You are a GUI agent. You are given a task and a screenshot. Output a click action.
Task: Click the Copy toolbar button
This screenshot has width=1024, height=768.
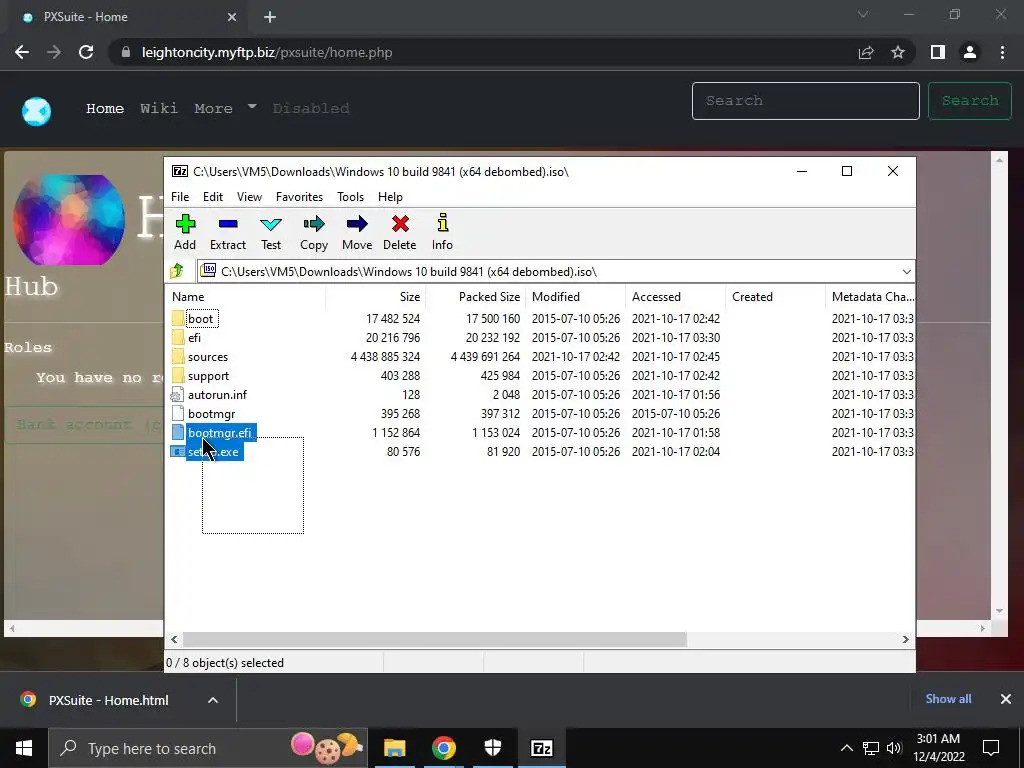pos(313,232)
